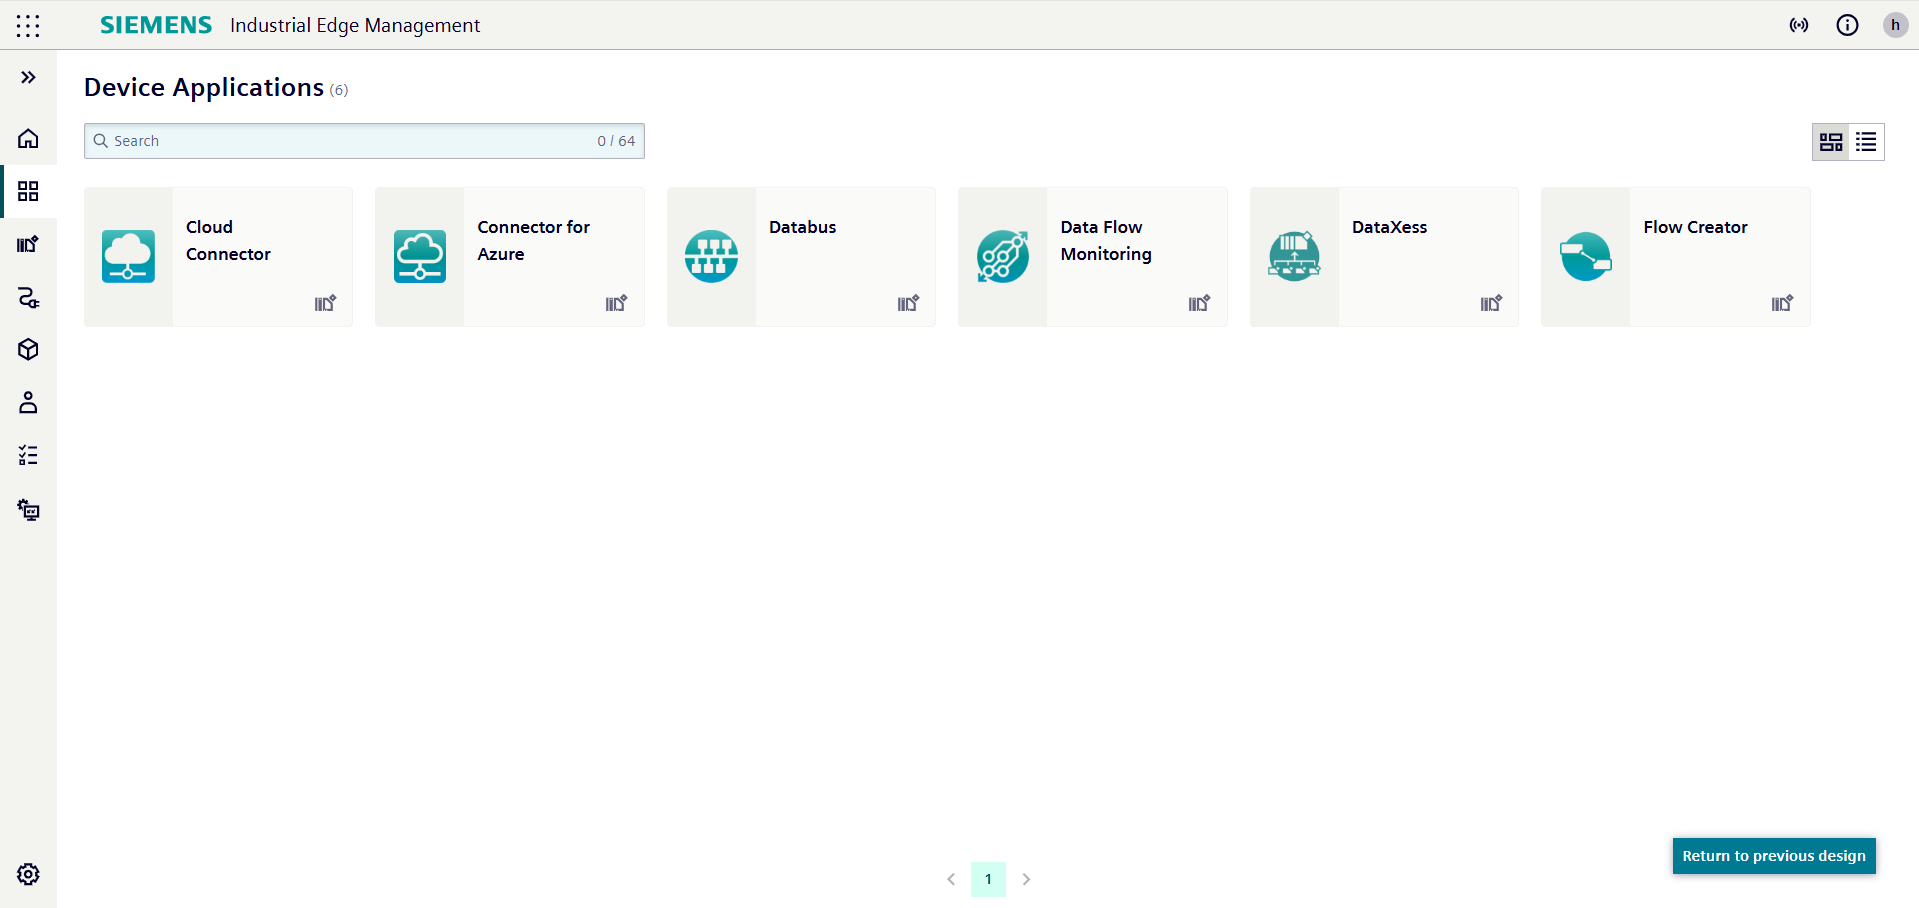Click the Cloud Connector app icon
1919x908 pixels.
(x=128, y=257)
